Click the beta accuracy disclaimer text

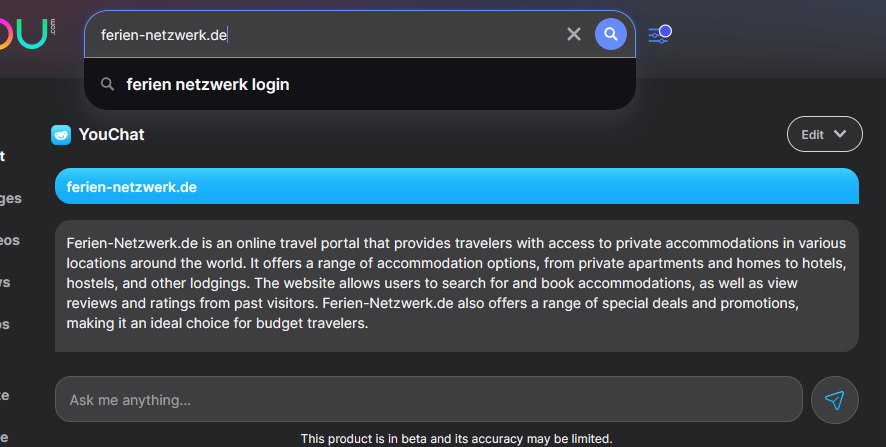456,439
